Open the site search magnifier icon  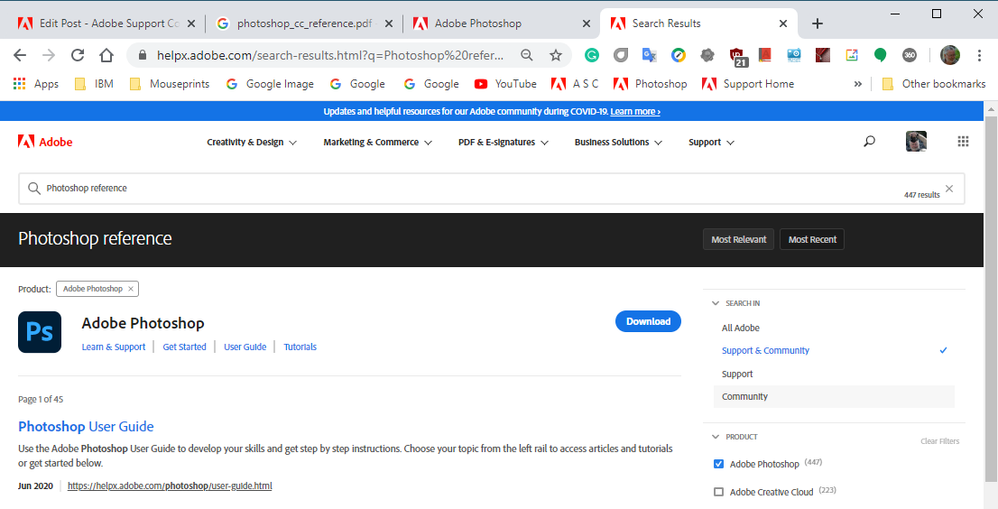869,141
